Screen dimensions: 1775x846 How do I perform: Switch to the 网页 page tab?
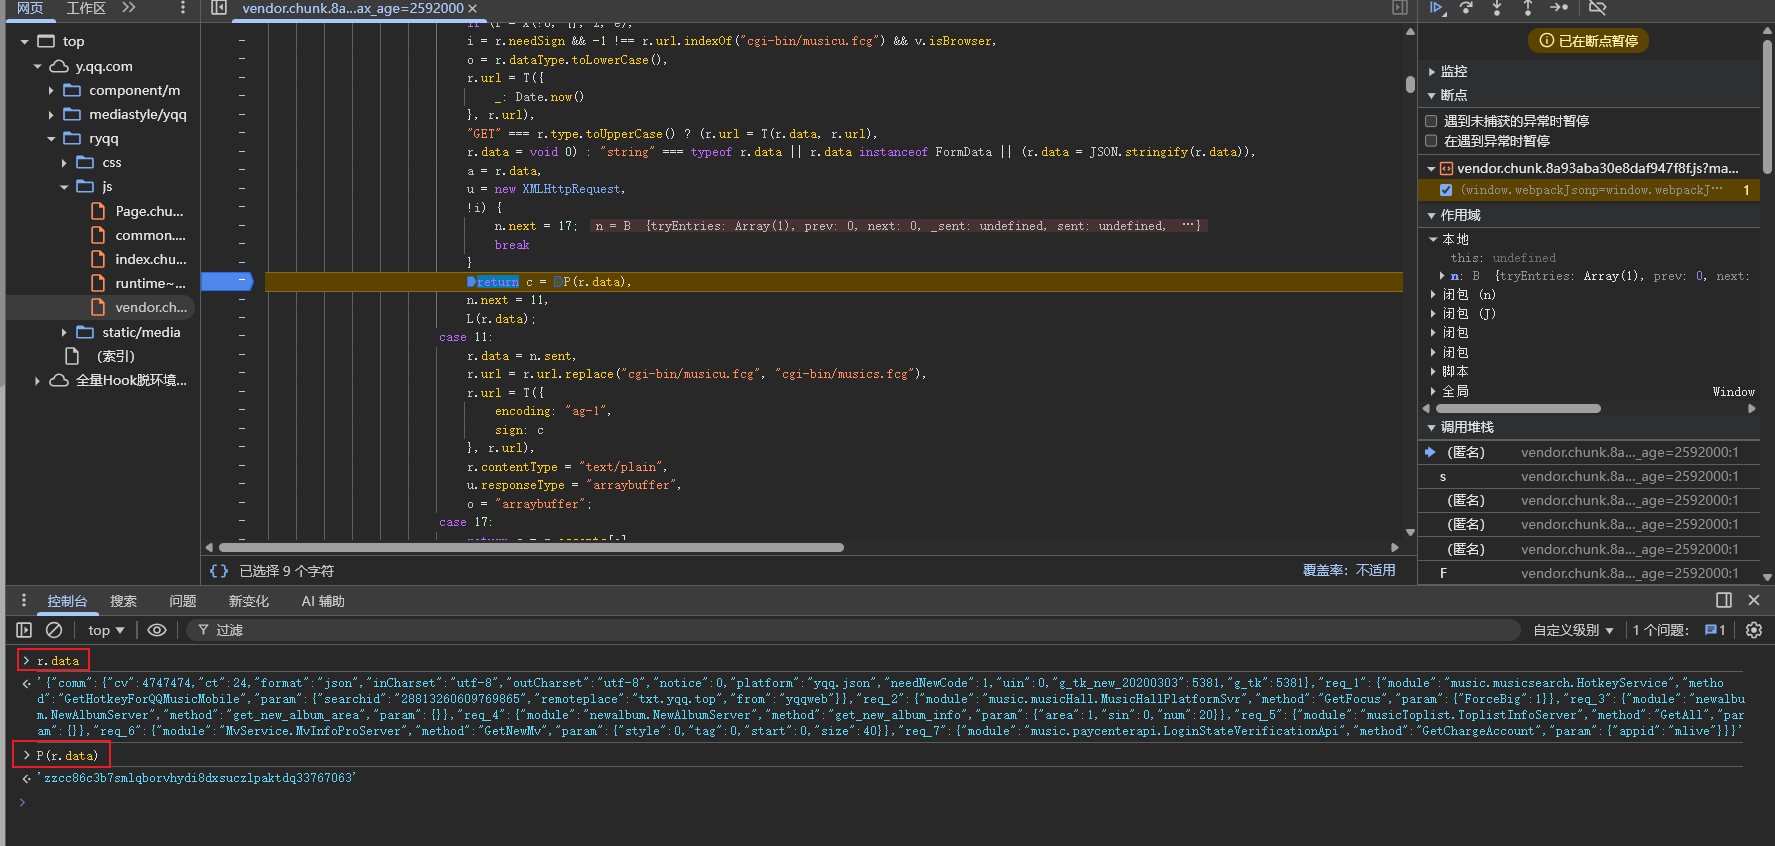tap(30, 8)
